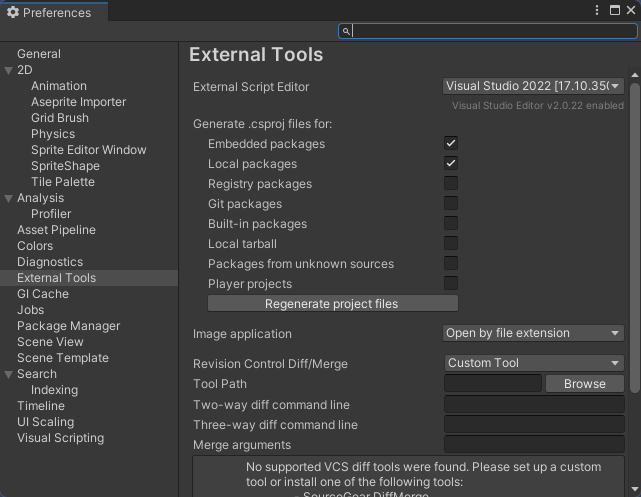Screen dimensions: 641x497
Task: Open Colors preferences
Action: point(35,246)
